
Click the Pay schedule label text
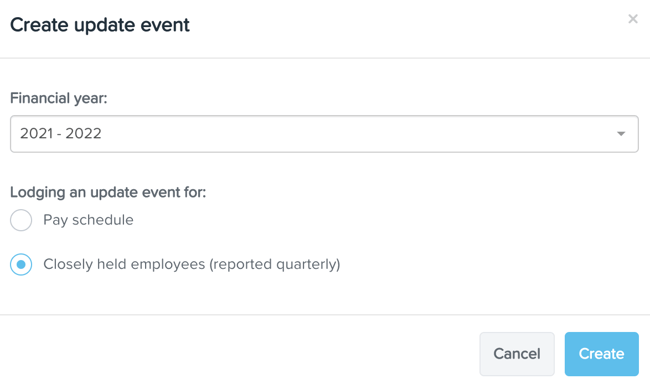click(x=88, y=220)
